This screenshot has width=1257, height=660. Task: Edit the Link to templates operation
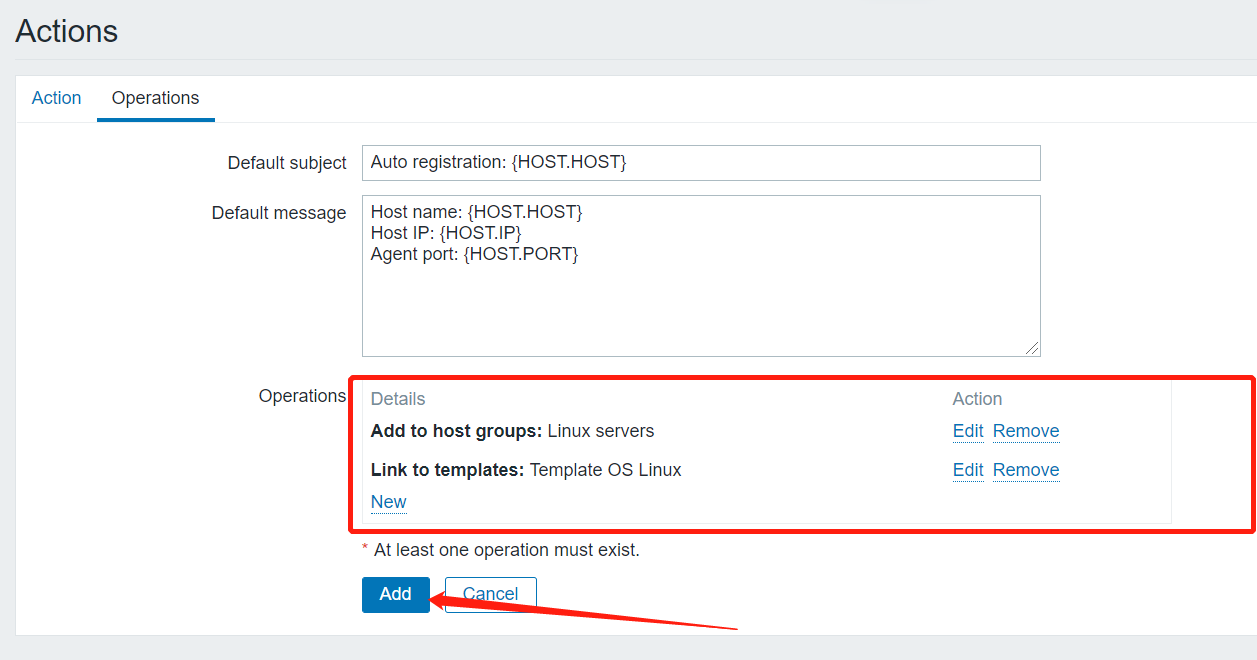tap(967, 470)
